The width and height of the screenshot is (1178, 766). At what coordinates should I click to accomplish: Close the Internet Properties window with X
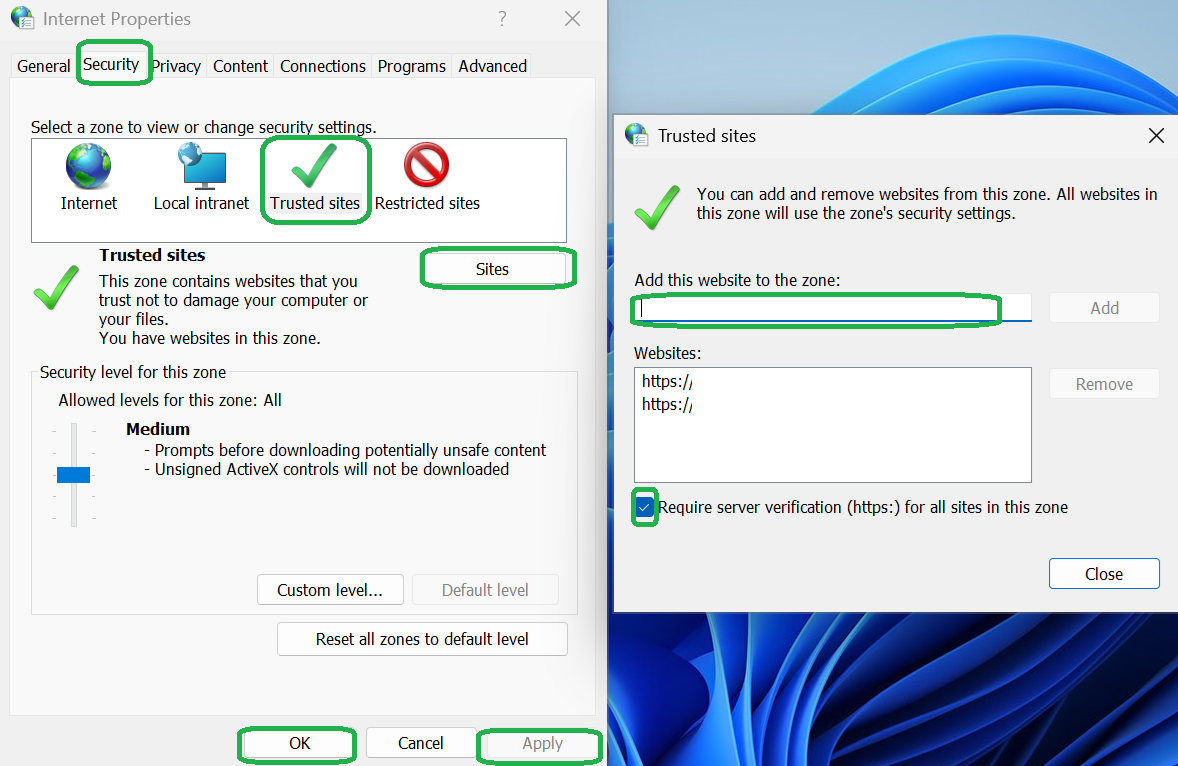point(572,19)
